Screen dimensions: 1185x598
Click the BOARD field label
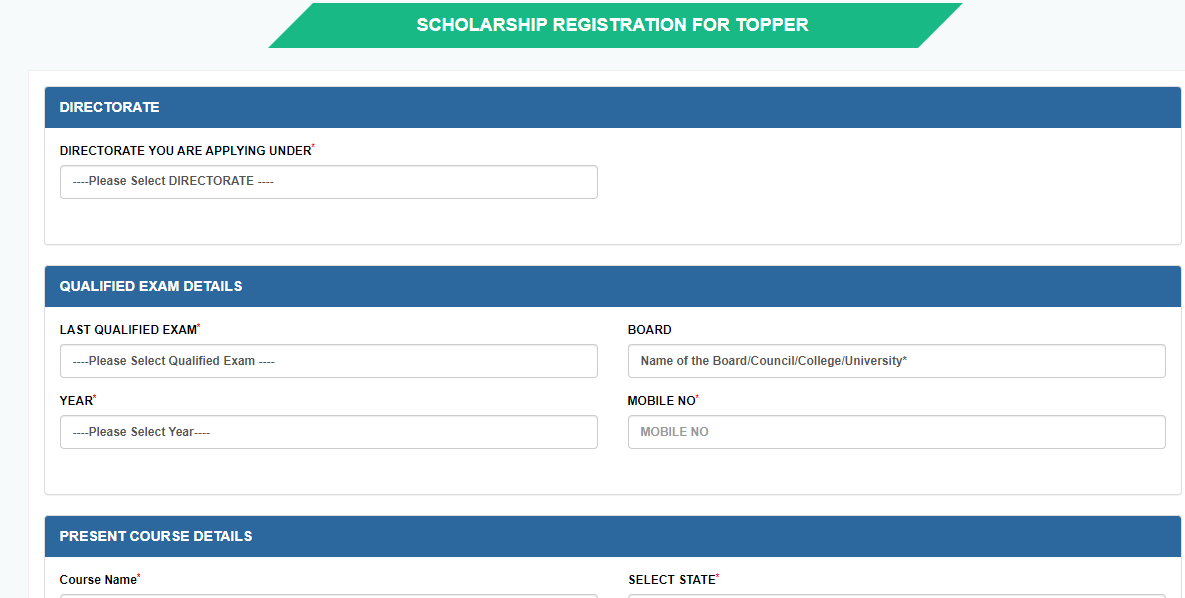649,330
